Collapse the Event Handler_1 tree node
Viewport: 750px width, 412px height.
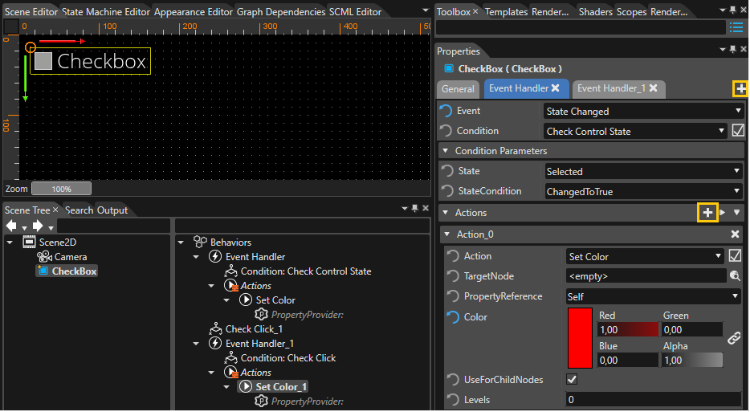point(196,344)
